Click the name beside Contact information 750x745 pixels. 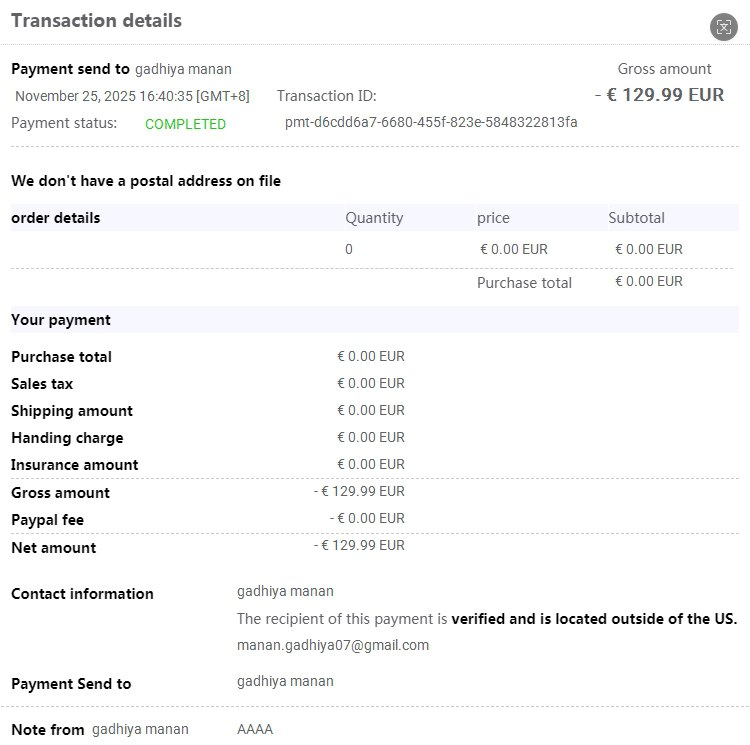pos(285,591)
